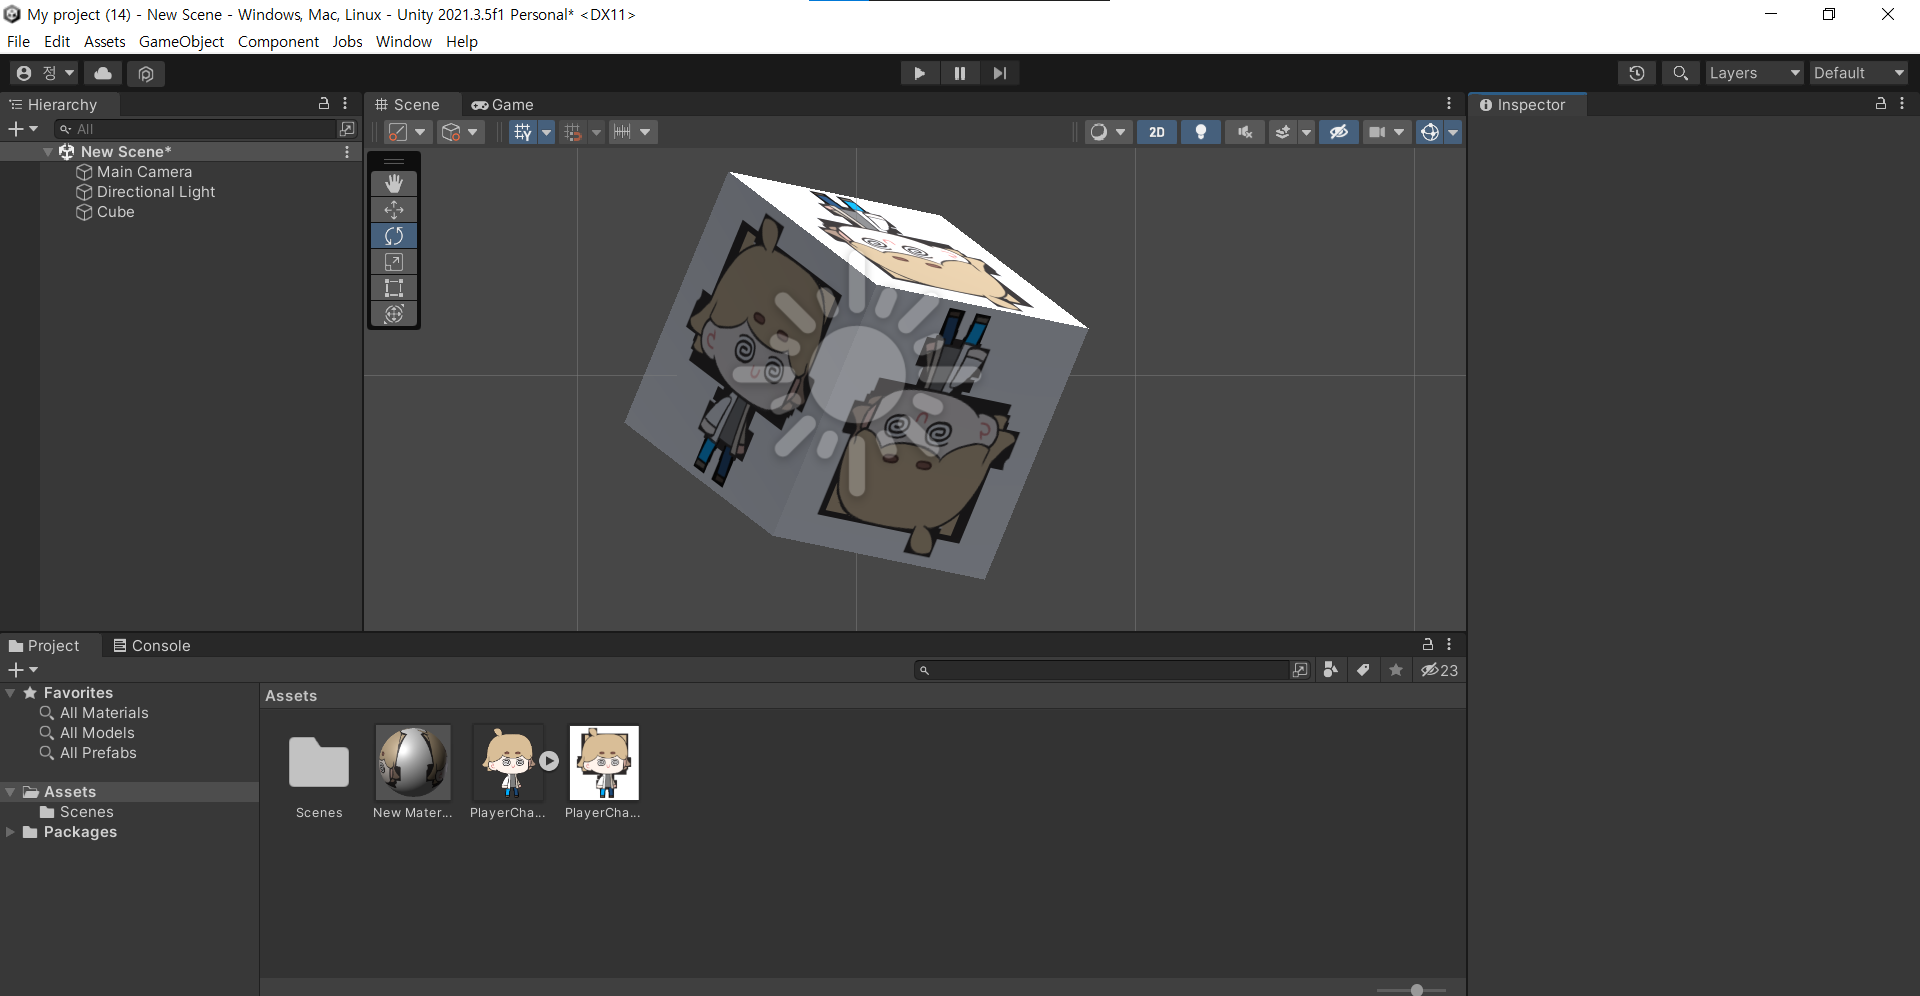
Task: Lock the Inspector panel
Action: (1881, 104)
